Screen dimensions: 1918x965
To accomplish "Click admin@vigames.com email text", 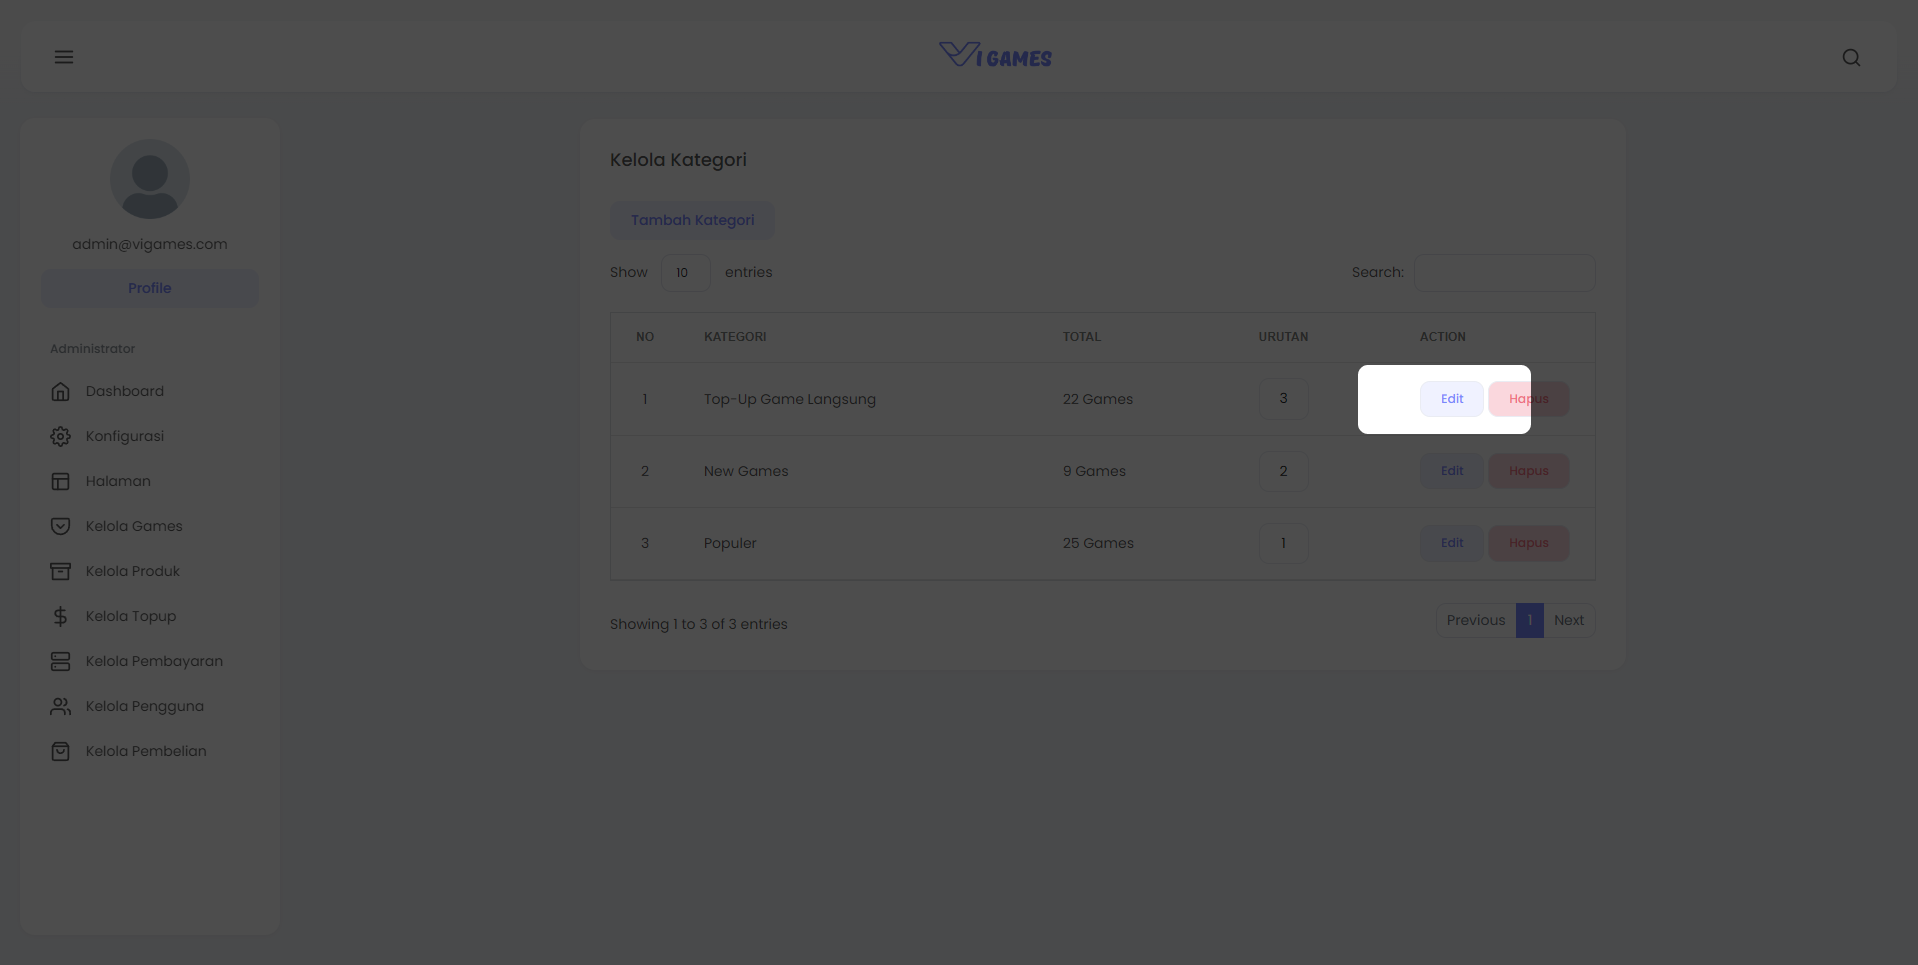I will pos(150,244).
